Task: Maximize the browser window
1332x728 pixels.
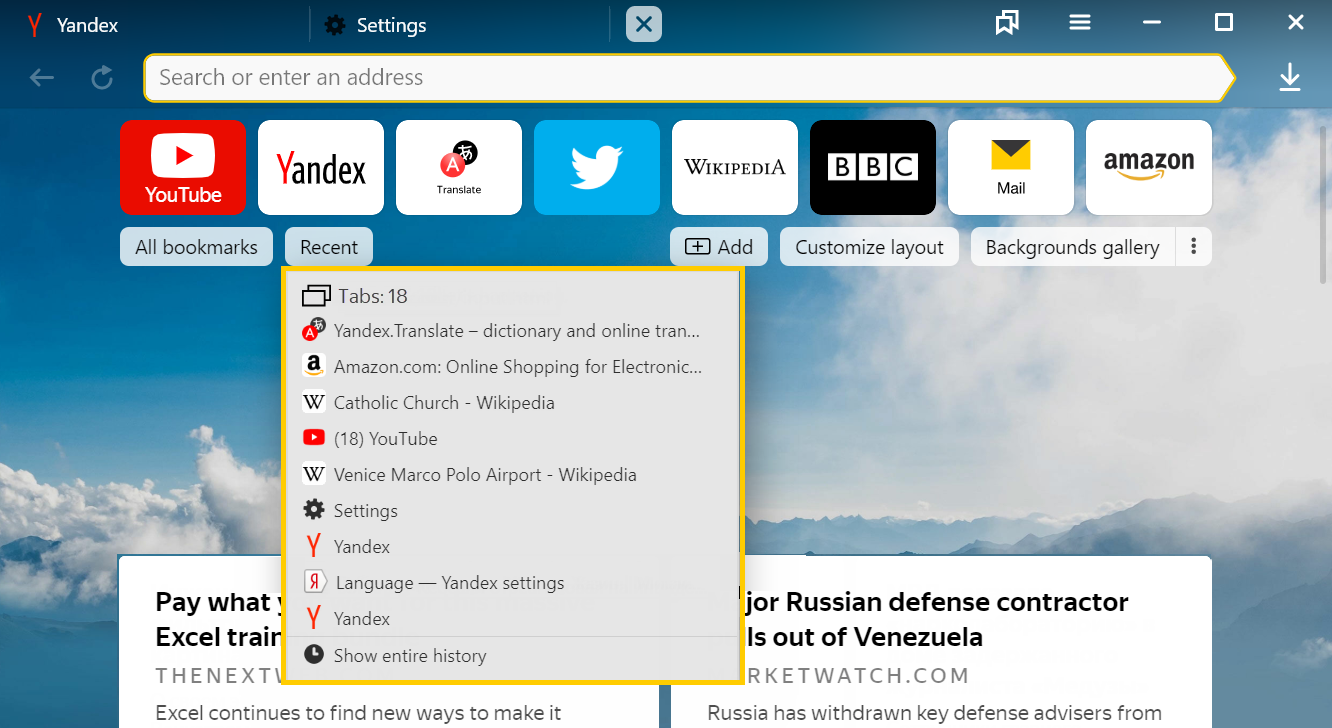Action: click(x=1223, y=23)
